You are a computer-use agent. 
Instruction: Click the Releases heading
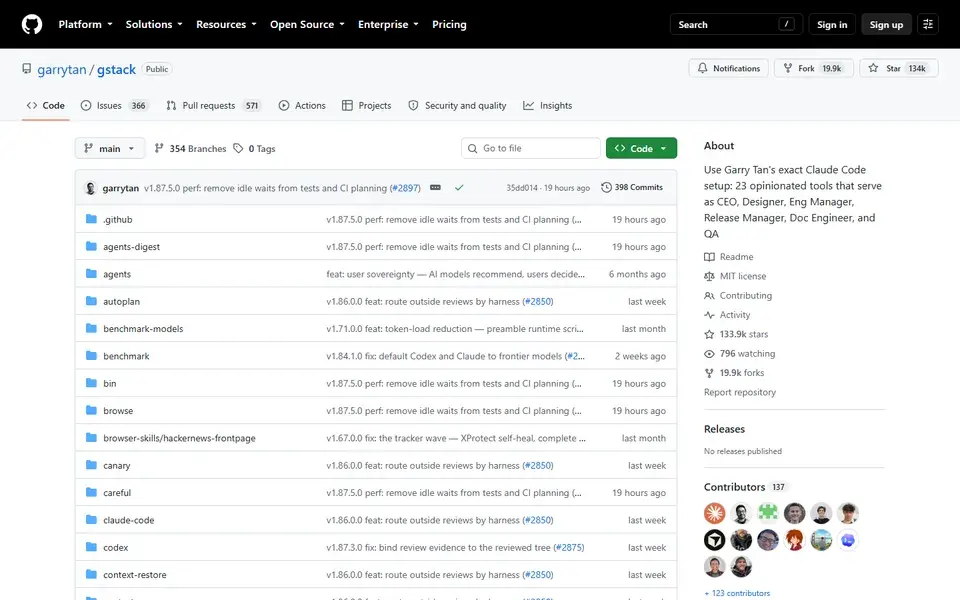724,429
